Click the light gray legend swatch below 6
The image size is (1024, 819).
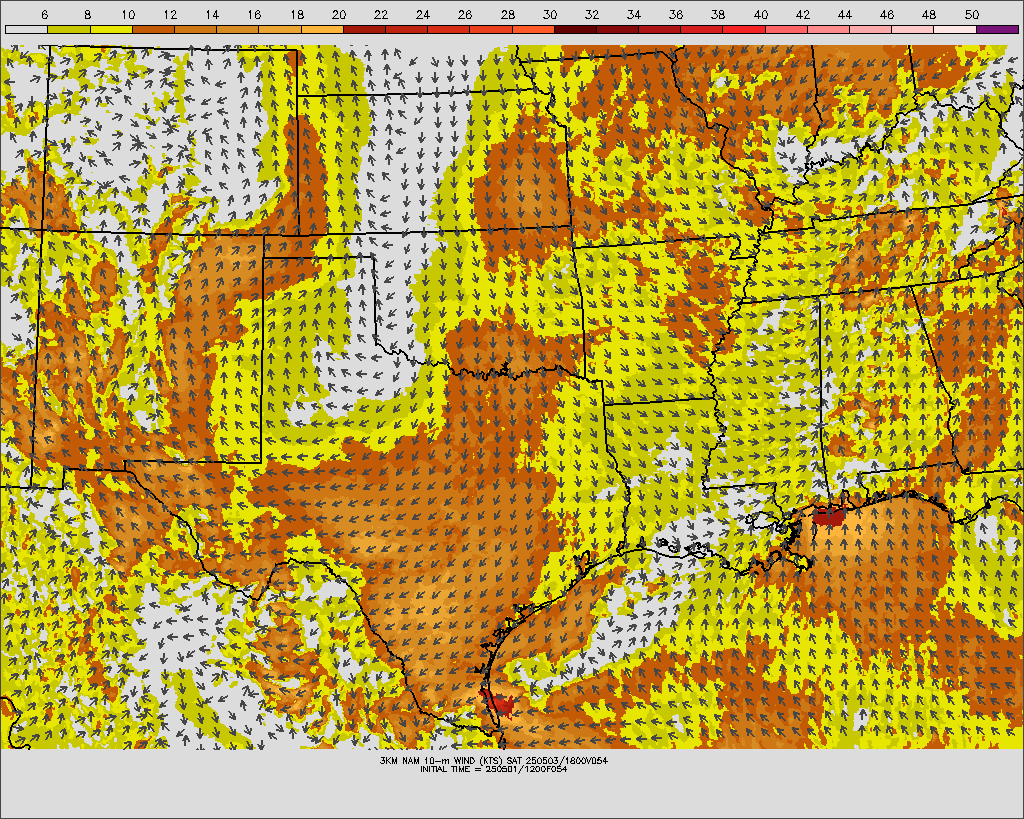coord(27,29)
